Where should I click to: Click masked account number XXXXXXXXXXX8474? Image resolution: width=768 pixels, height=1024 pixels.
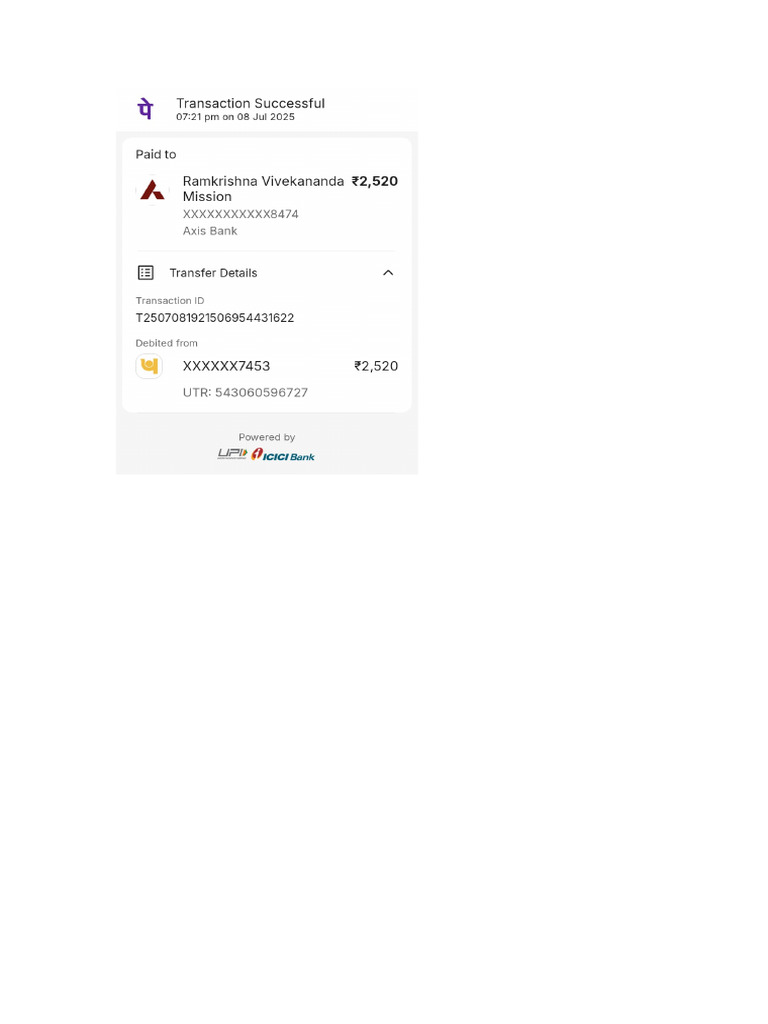click(240, 214)
